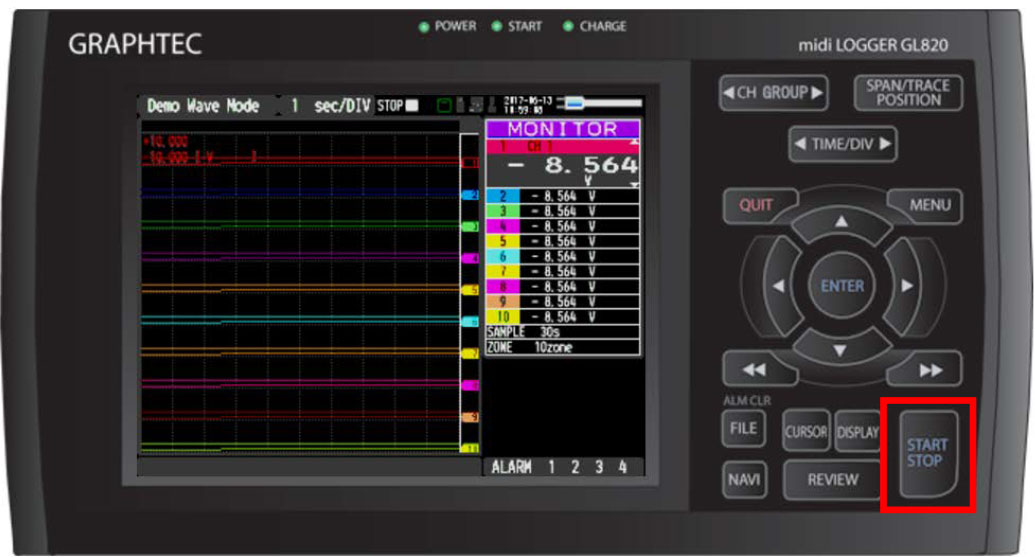Switch view with the DISPLAY key
This screenshot has width=1035, height=557.
857,432
